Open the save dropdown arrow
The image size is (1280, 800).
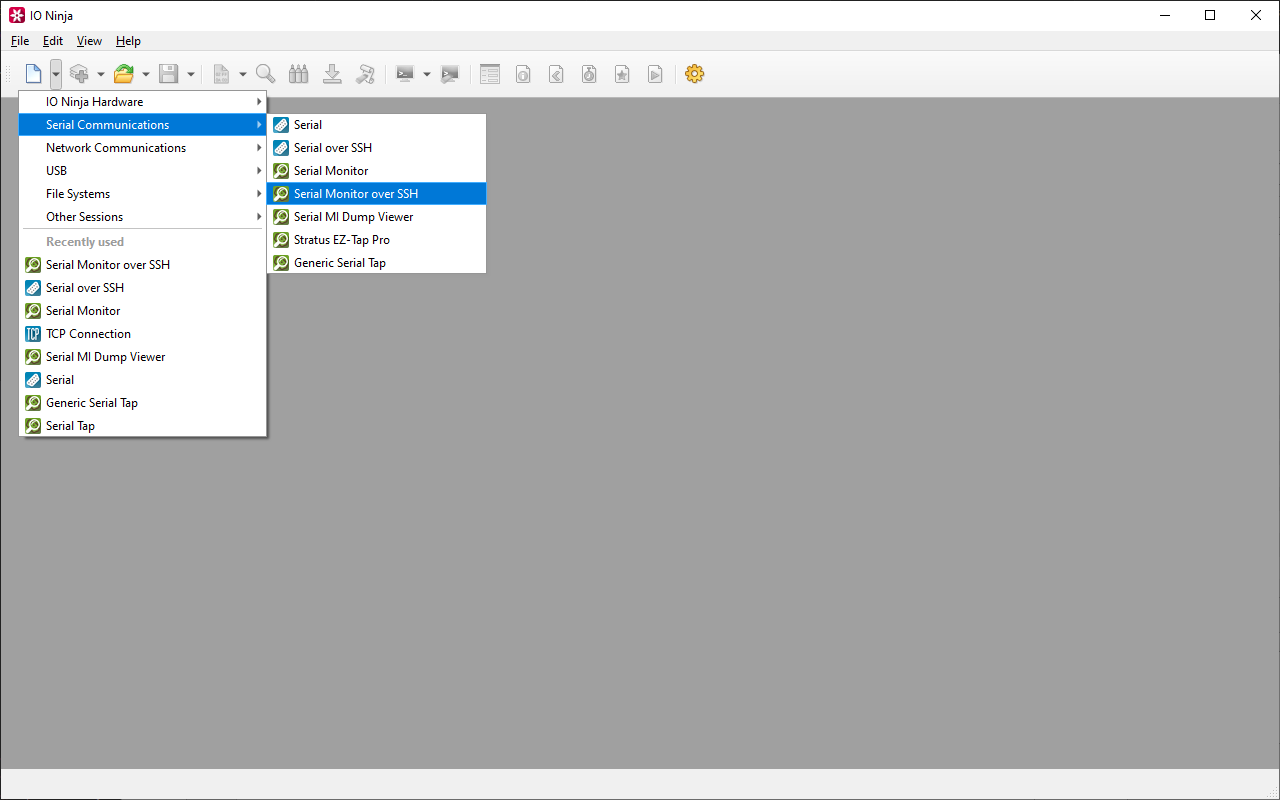tap(191, 74)
